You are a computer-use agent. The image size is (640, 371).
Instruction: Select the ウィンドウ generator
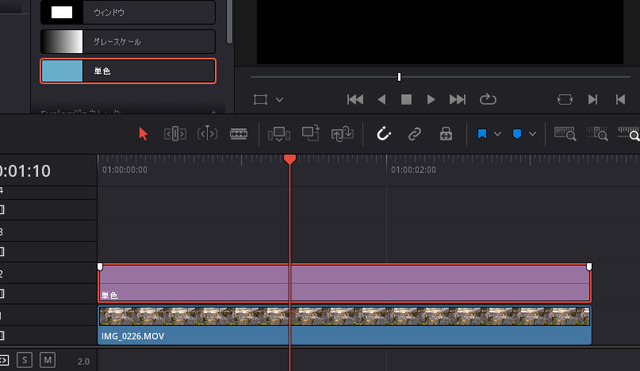(128, 12)
